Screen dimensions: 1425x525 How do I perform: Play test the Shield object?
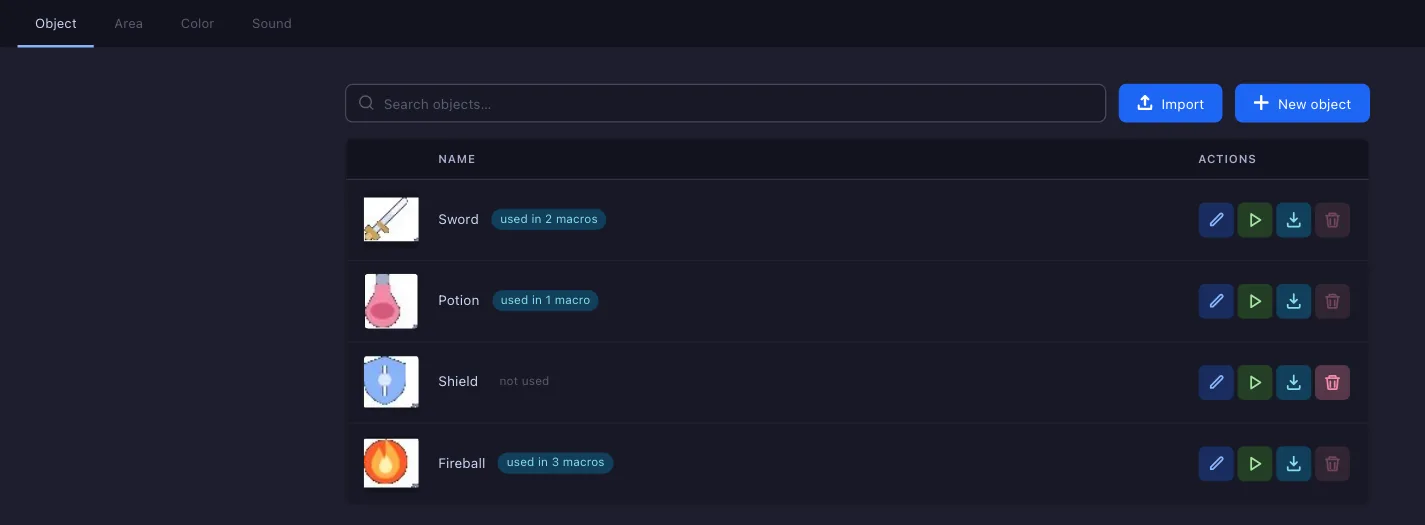pyautogui.click(x=1255, y=382)
